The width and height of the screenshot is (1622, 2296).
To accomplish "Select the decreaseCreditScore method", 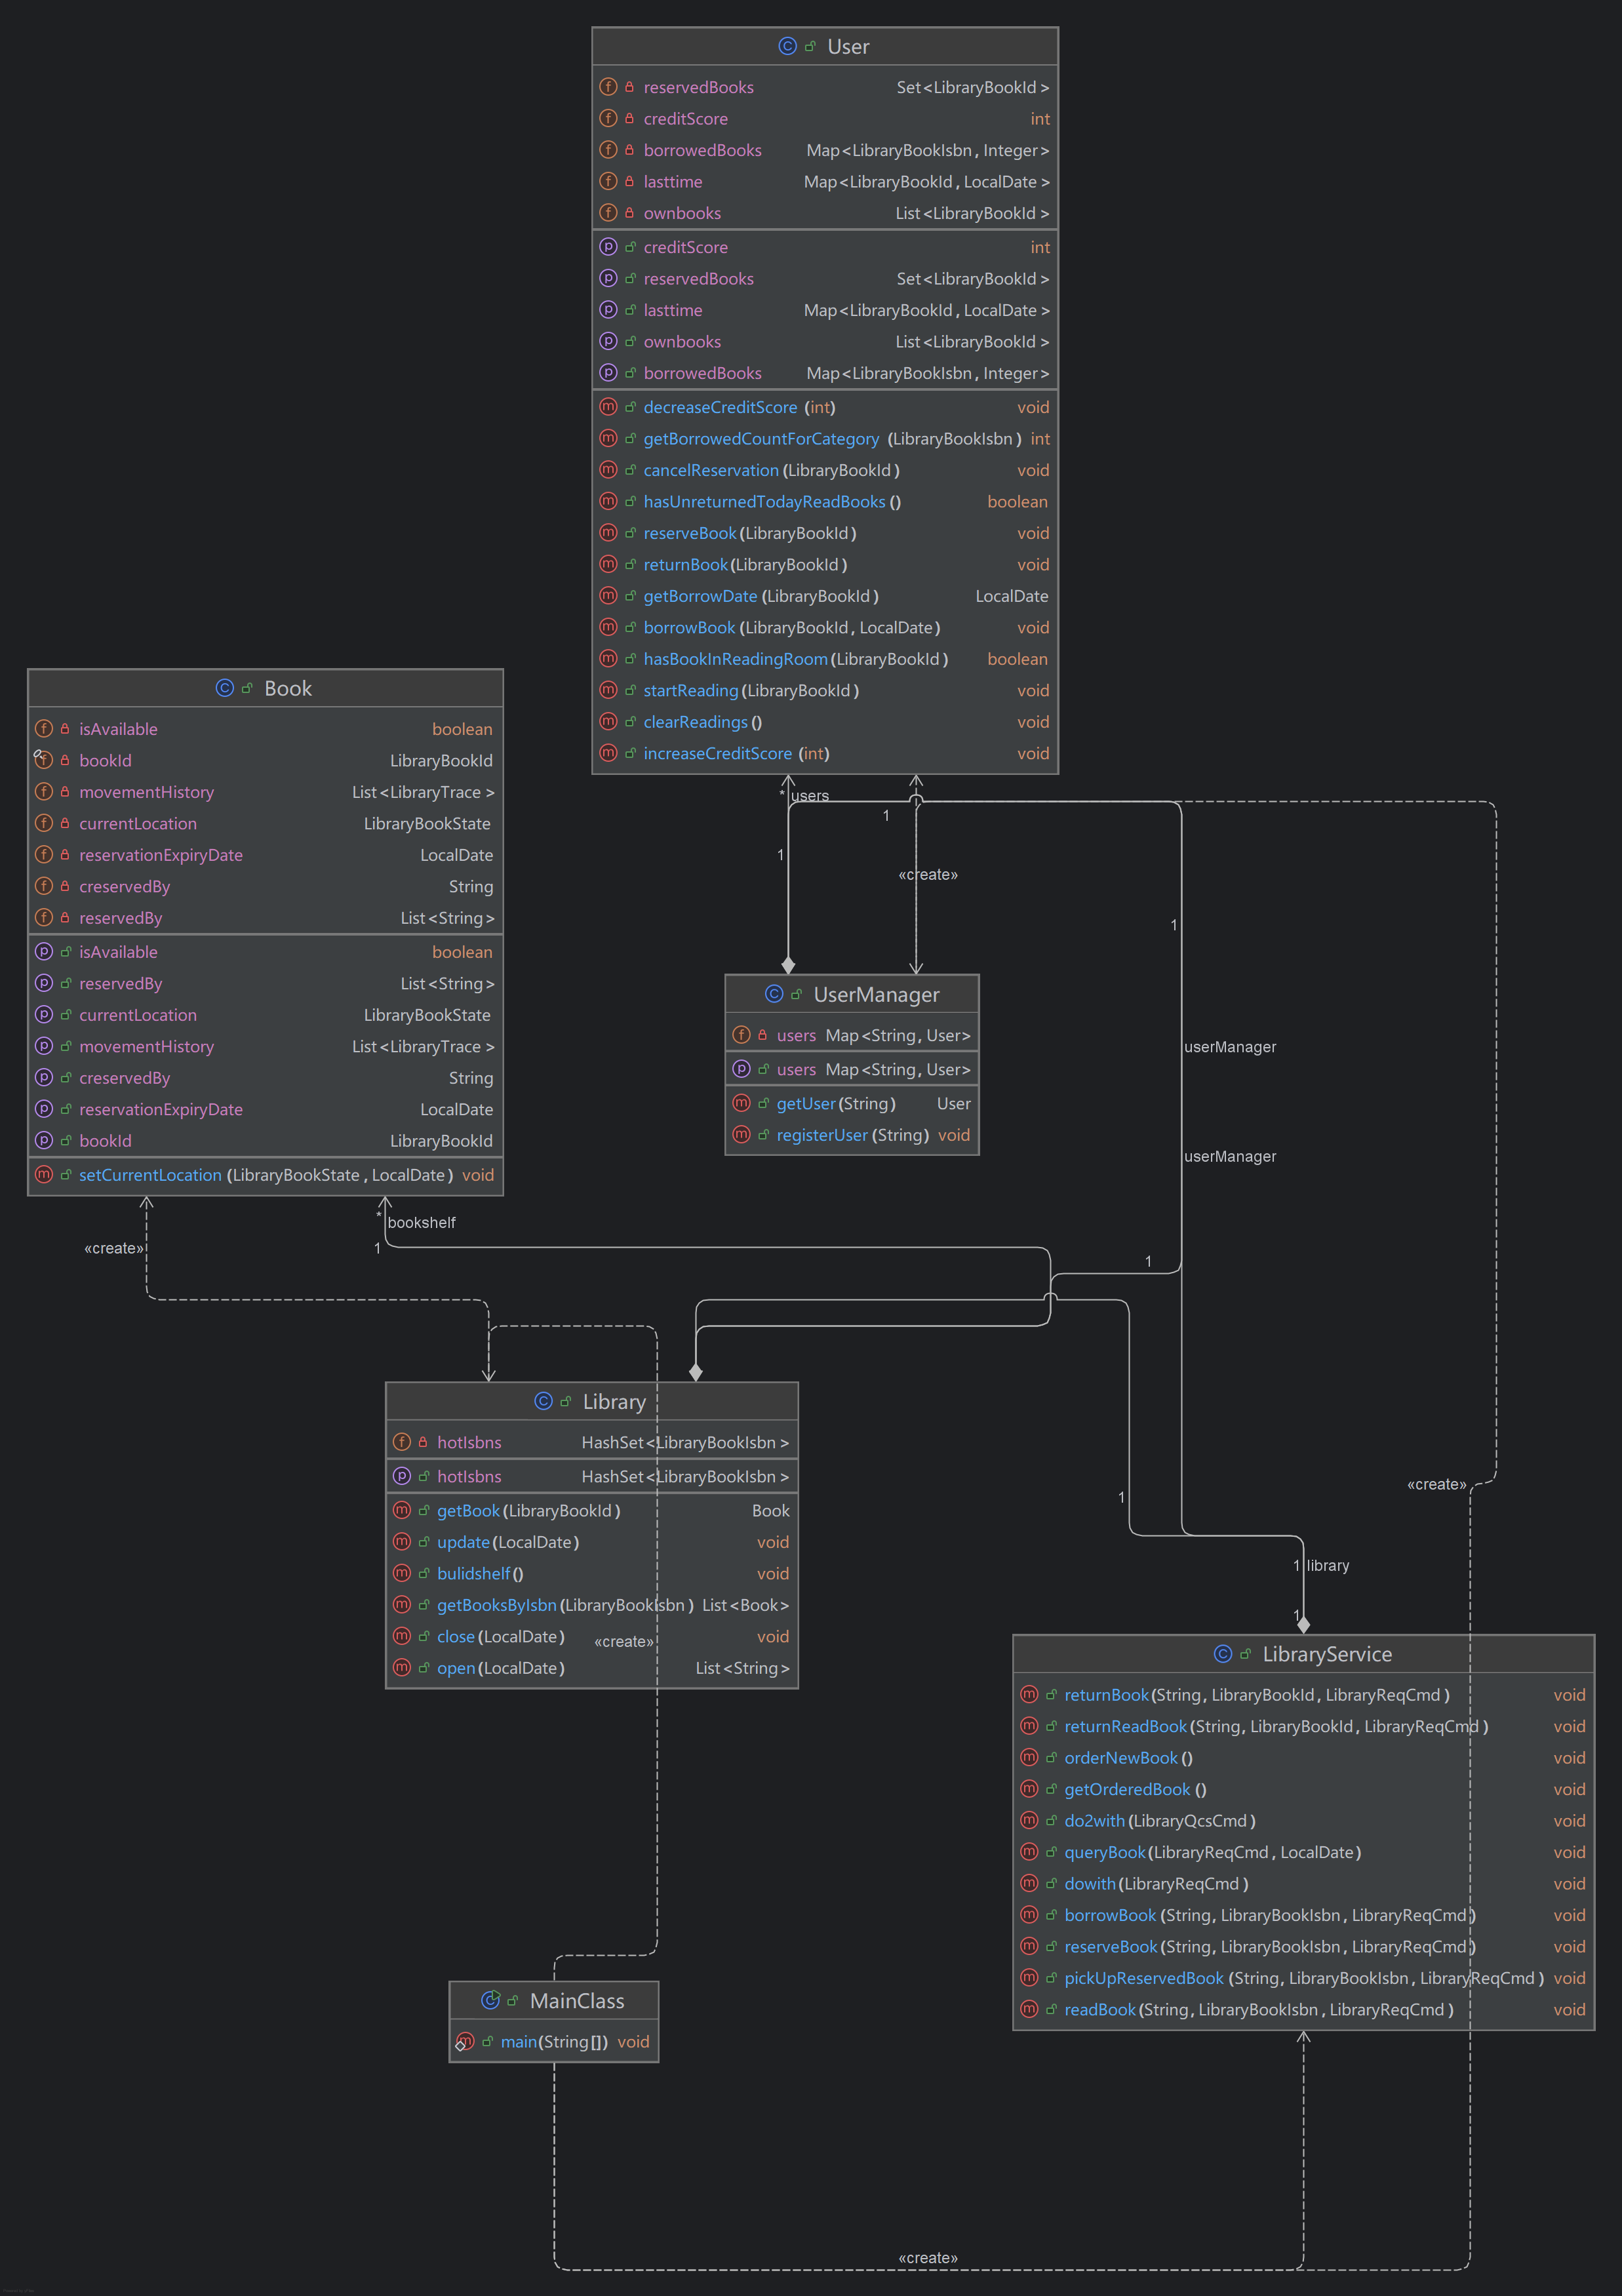I will 720,407.
